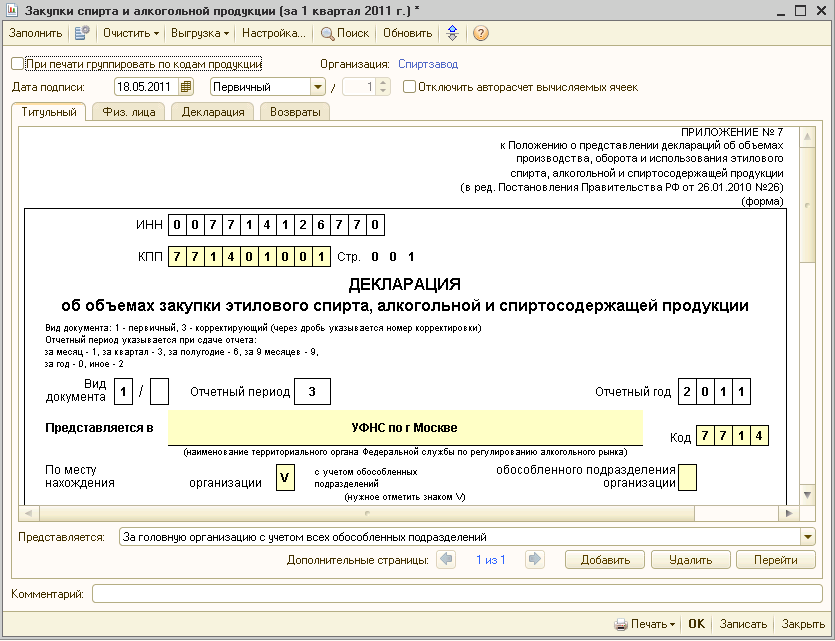The height and width of the screenshot is (641, 835).
Task: Click the Вид документа cell showing 1
Action: (x=124, y=392)
